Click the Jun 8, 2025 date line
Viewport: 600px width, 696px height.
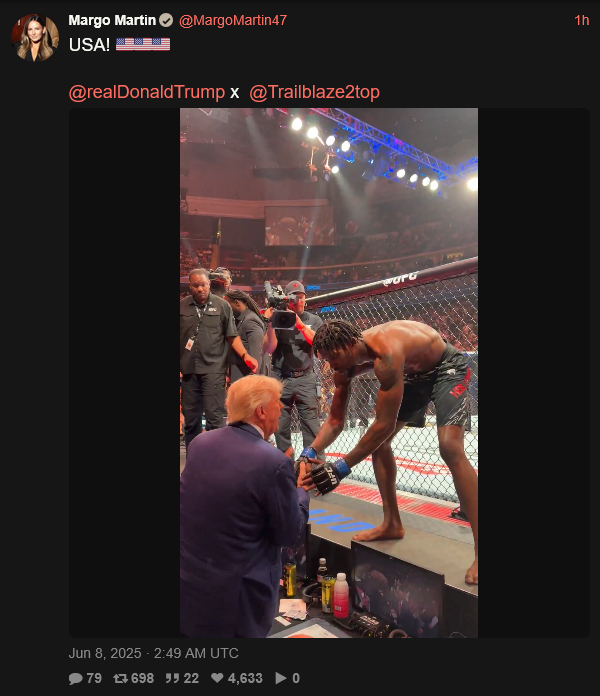click(x=154, y=653)
